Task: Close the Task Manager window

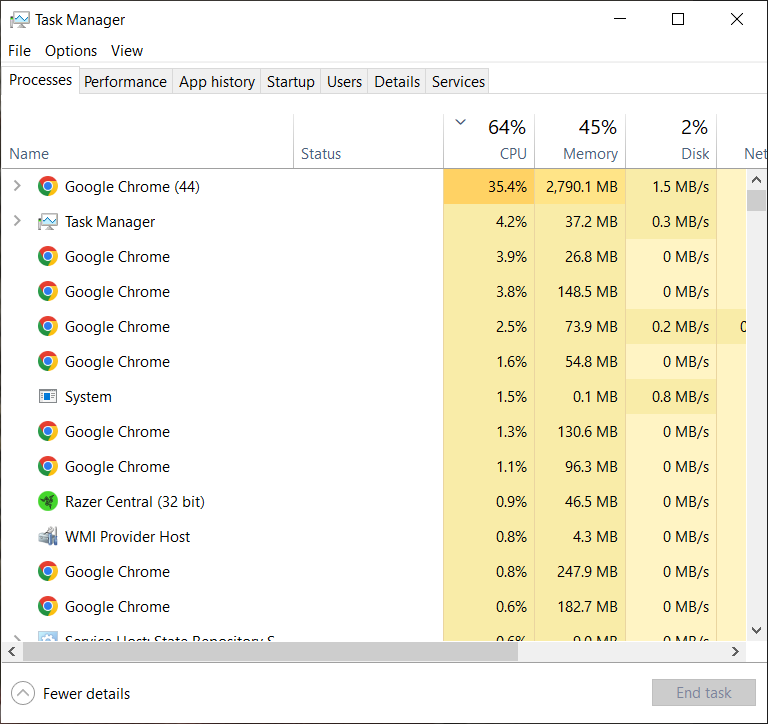Action: (737, 19)
